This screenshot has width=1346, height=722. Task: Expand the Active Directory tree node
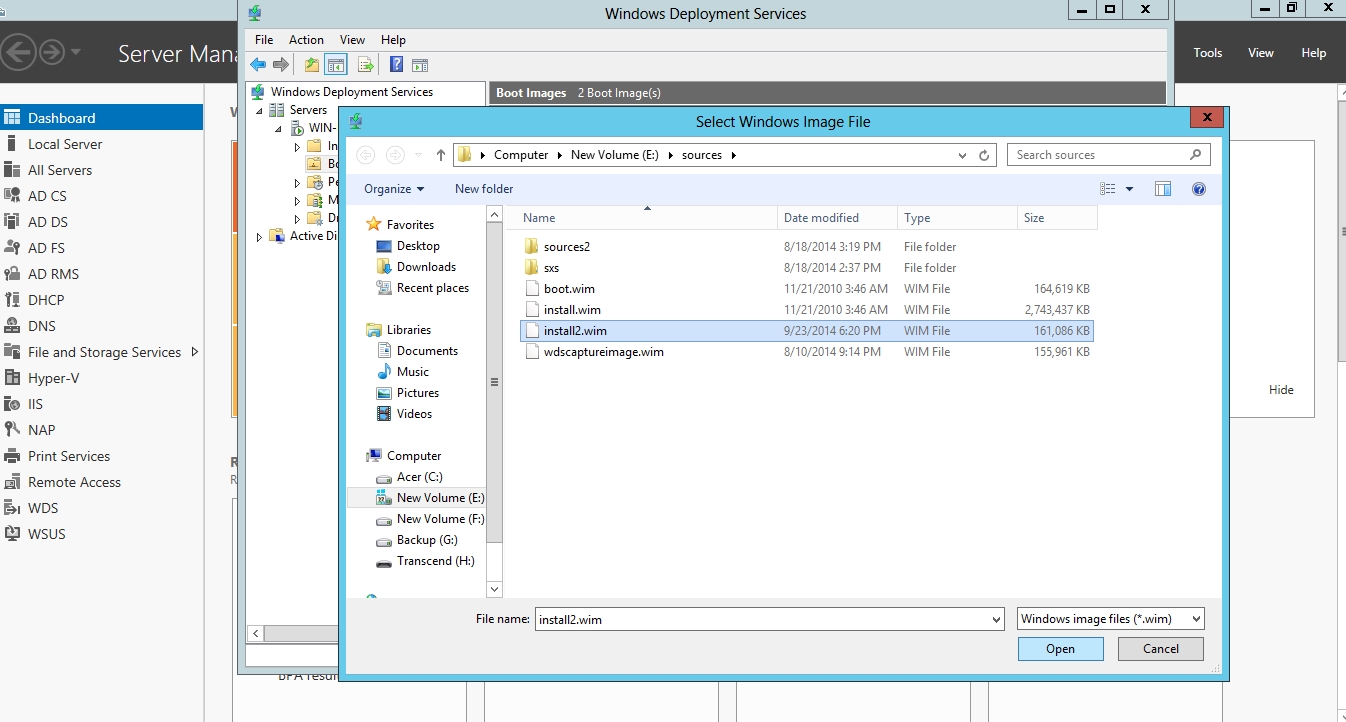click(x=260, y=237)
